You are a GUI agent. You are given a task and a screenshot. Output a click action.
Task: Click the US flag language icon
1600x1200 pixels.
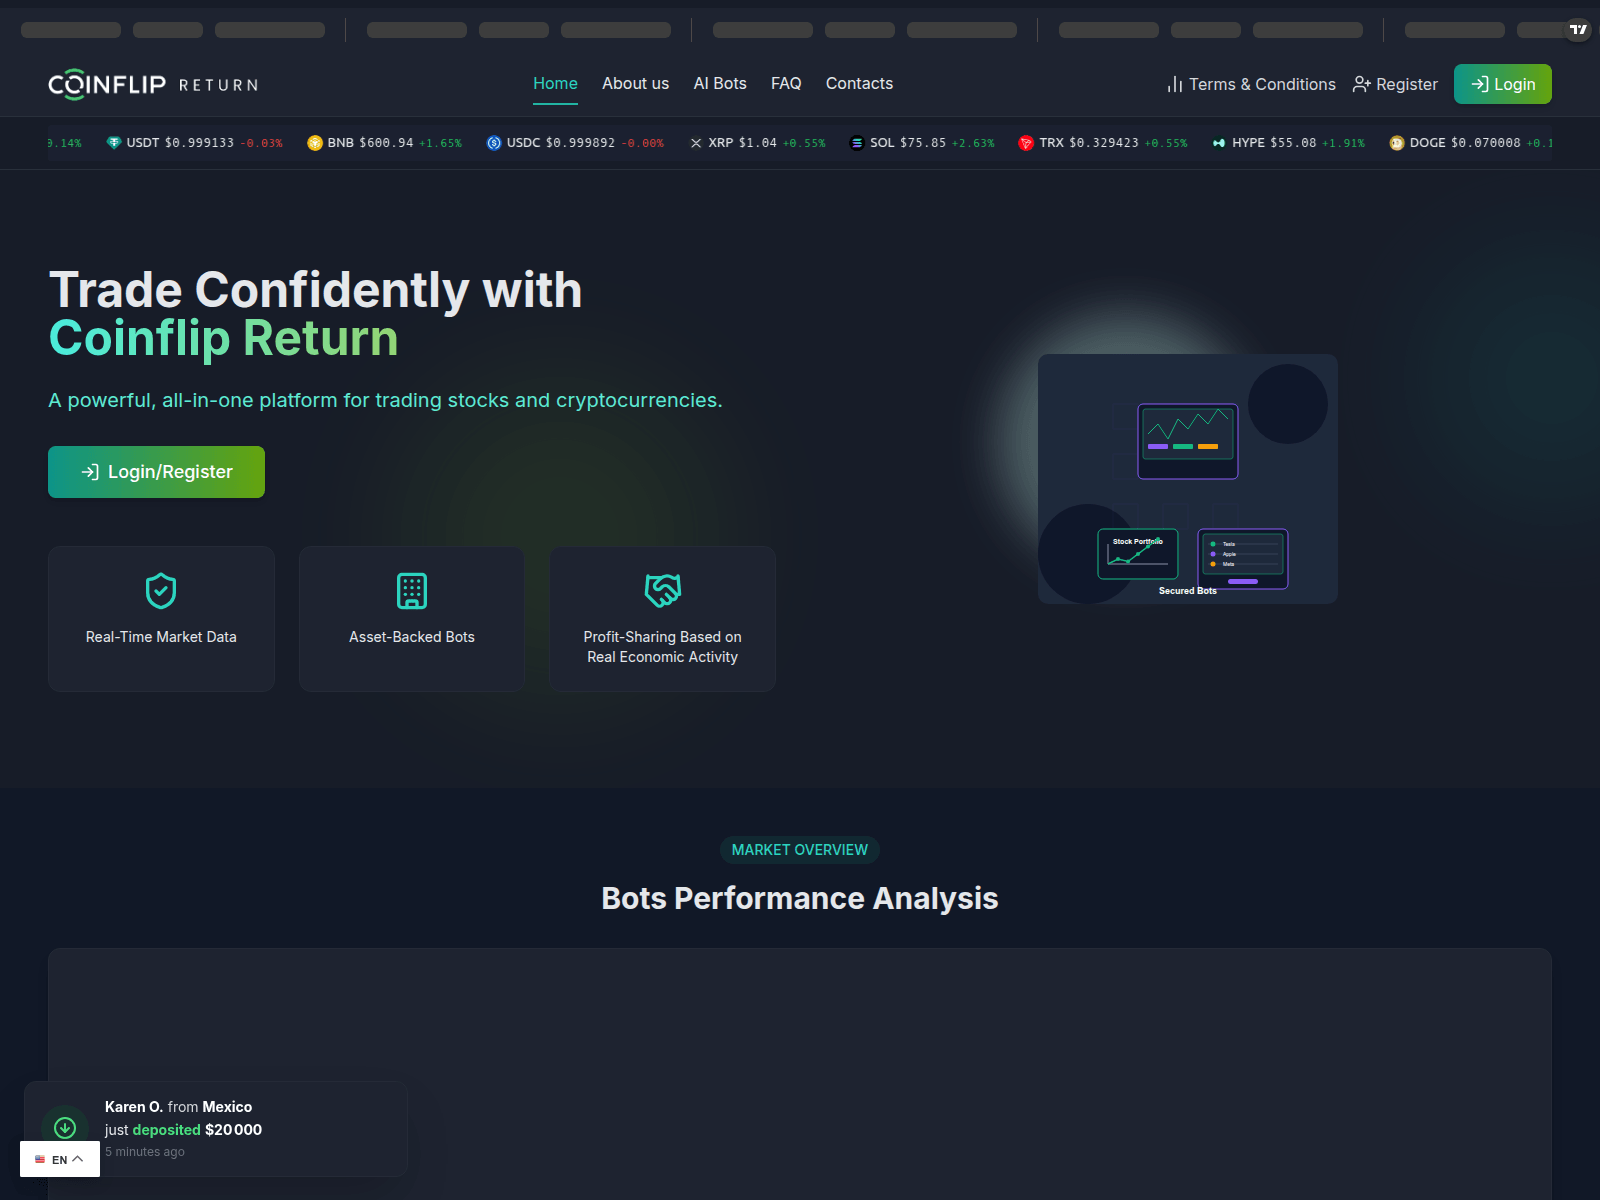tap(40, 1160)
